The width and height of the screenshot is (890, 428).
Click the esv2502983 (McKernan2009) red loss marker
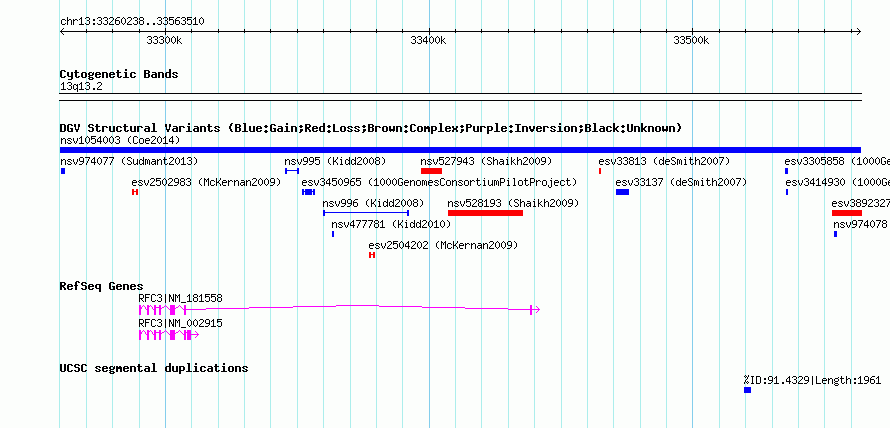tap(135, 192)
